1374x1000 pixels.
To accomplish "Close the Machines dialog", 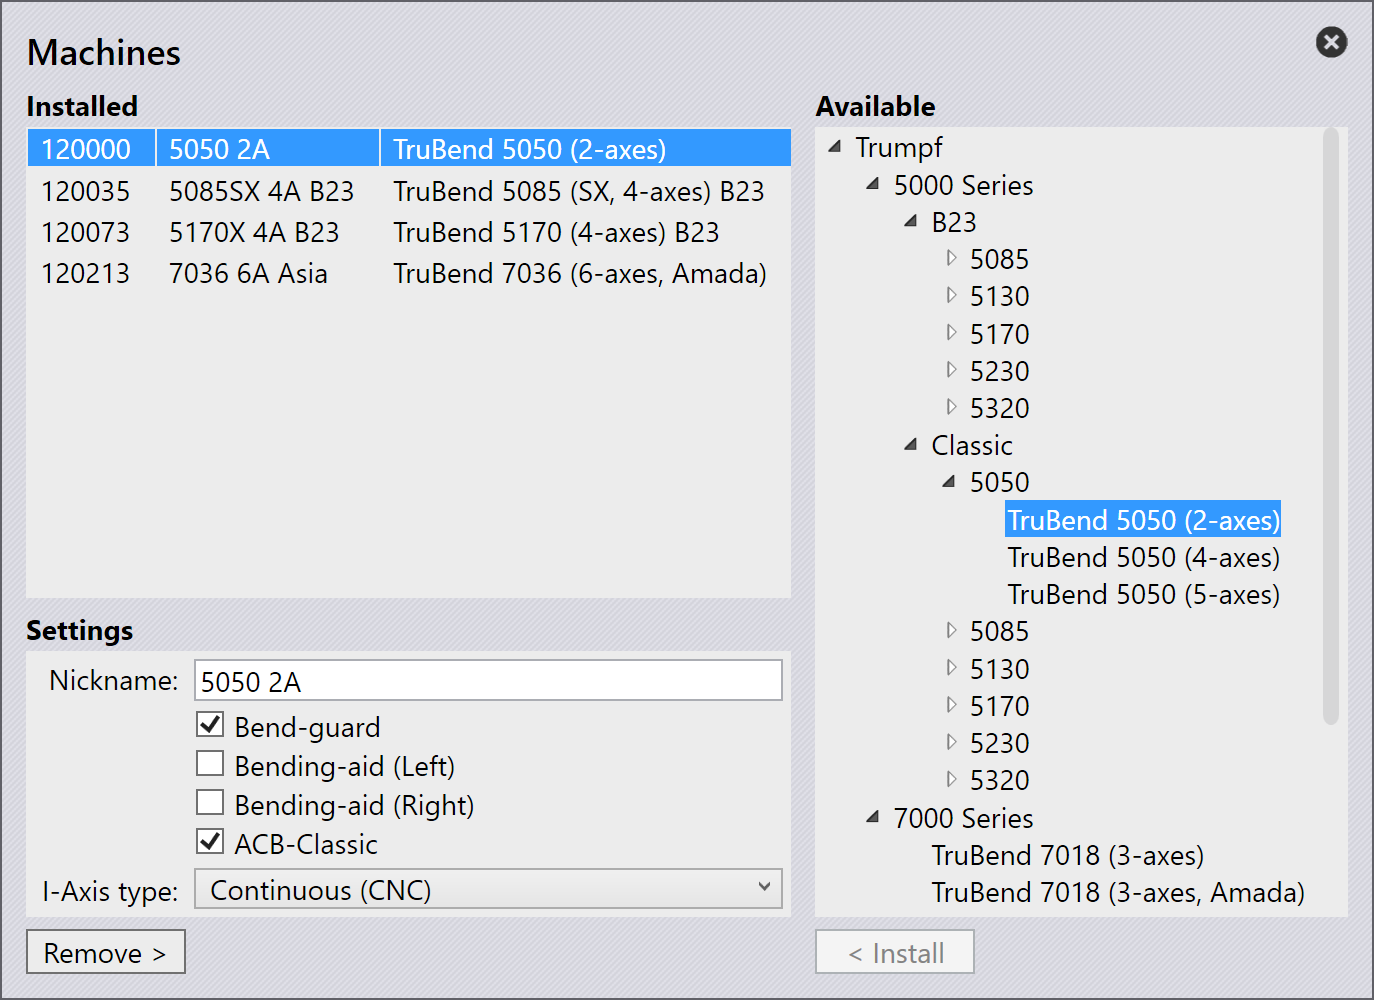I will pos(1331,42).
